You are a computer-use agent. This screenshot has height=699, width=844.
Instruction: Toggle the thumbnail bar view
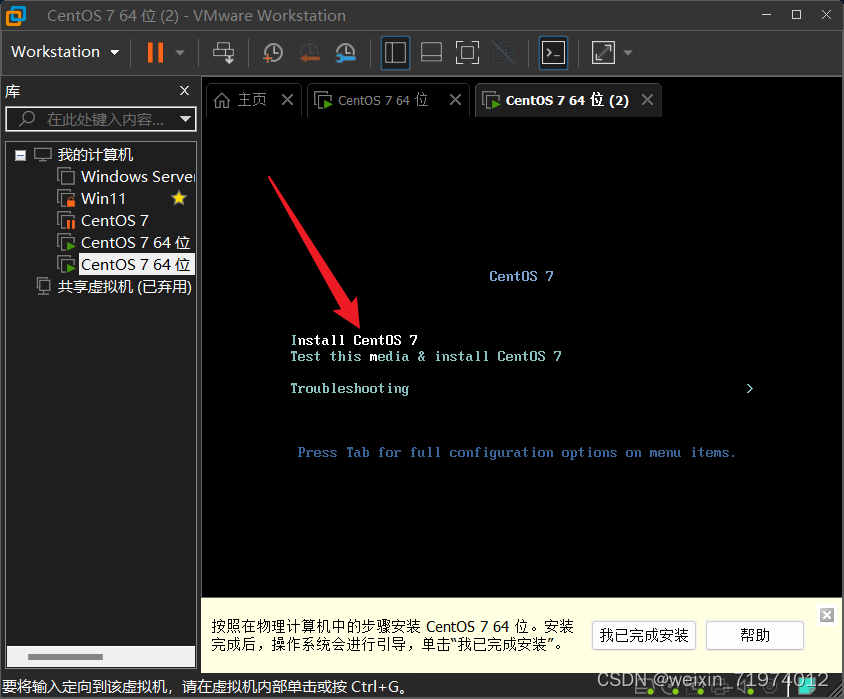(431, 53)
